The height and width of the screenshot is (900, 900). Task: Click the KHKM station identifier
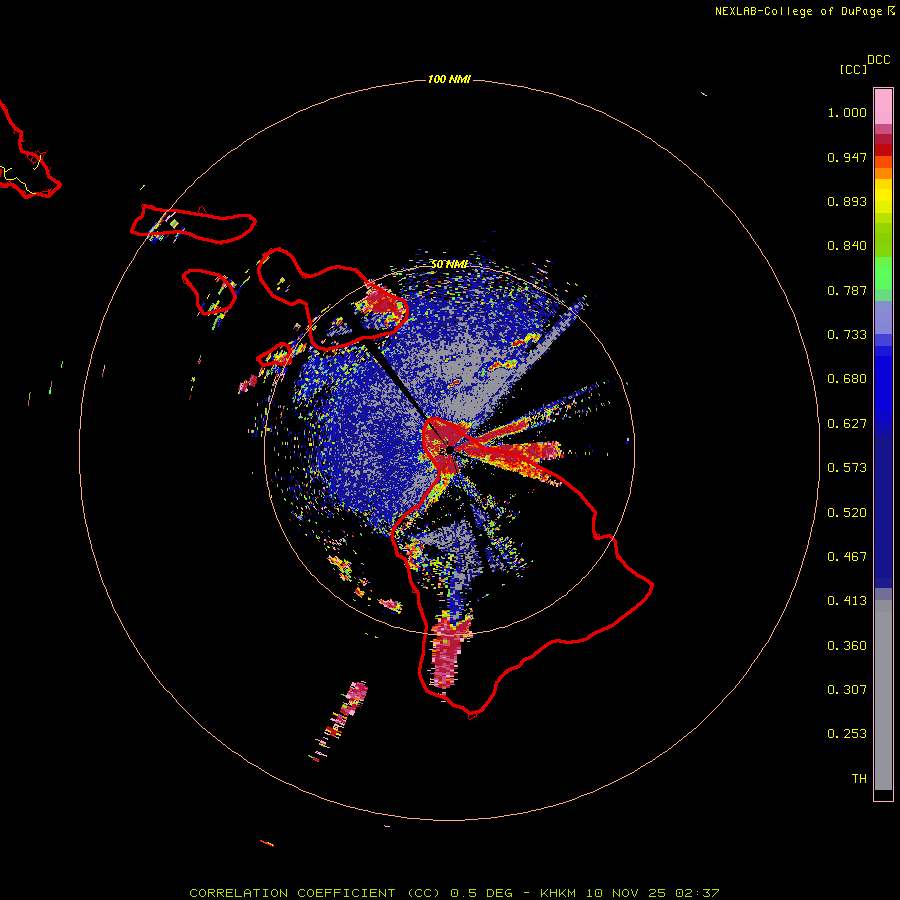tap(558, 893)
